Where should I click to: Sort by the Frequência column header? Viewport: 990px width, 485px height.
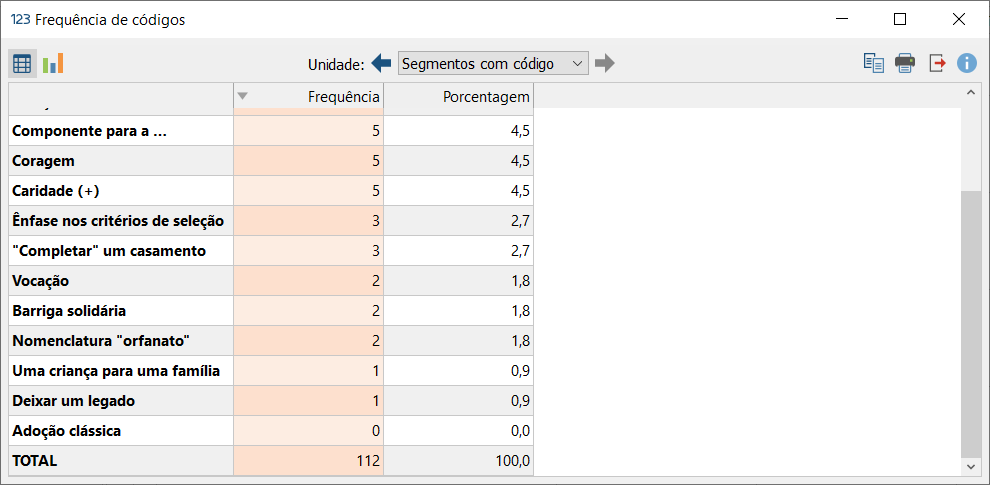tap(308, 97)
